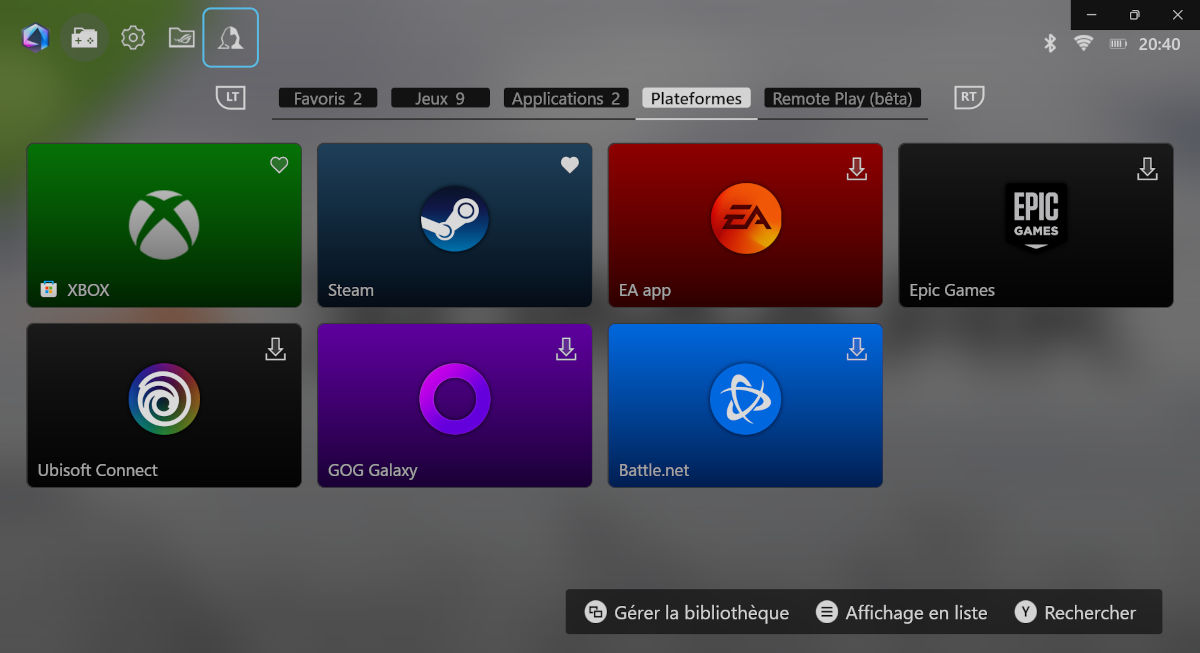Click the download icon on Ubisoft Connect
The width and height of the screenshot is (1200, 653).
point(275,349)
